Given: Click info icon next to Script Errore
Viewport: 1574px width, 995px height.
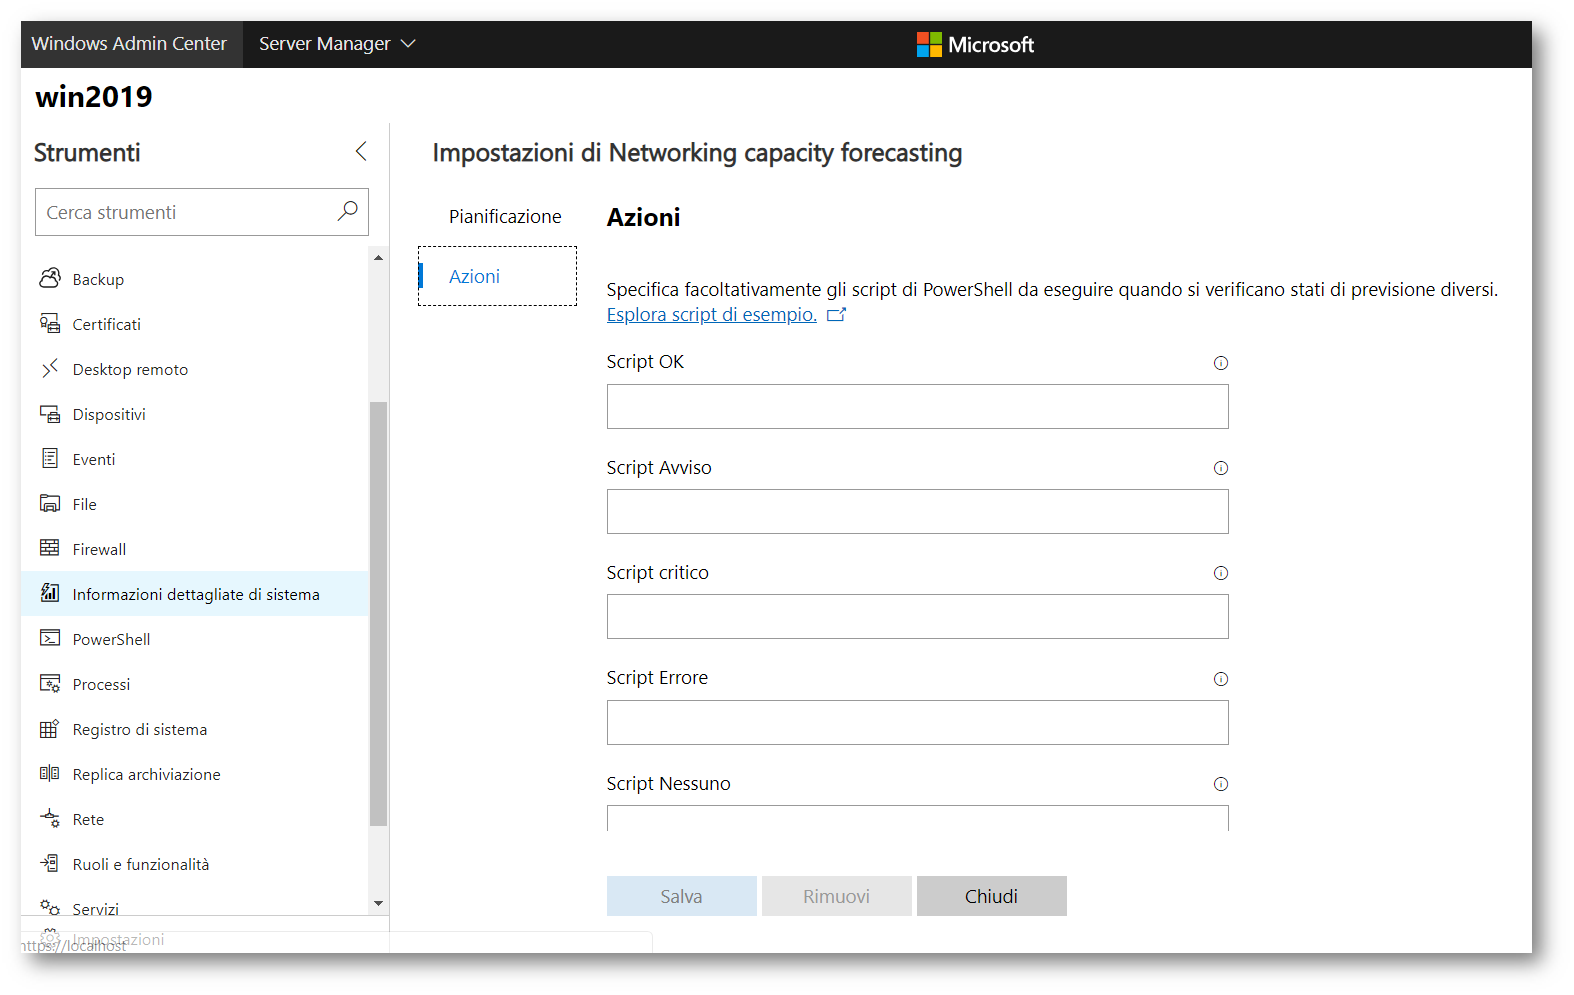Looking at the screenshot, I should pyautogui.click(x=1221, y=679).
